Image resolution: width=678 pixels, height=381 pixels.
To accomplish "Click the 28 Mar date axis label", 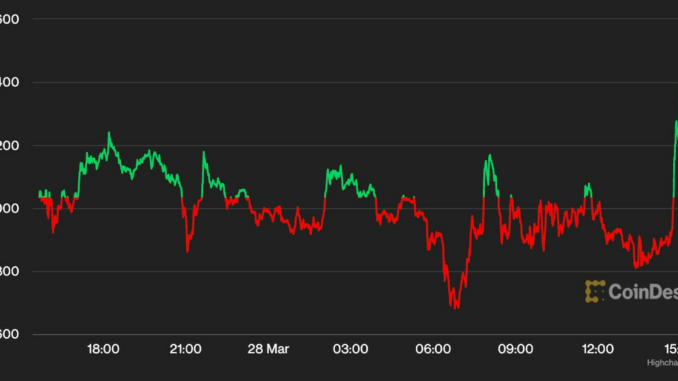I will coord(268,349).
